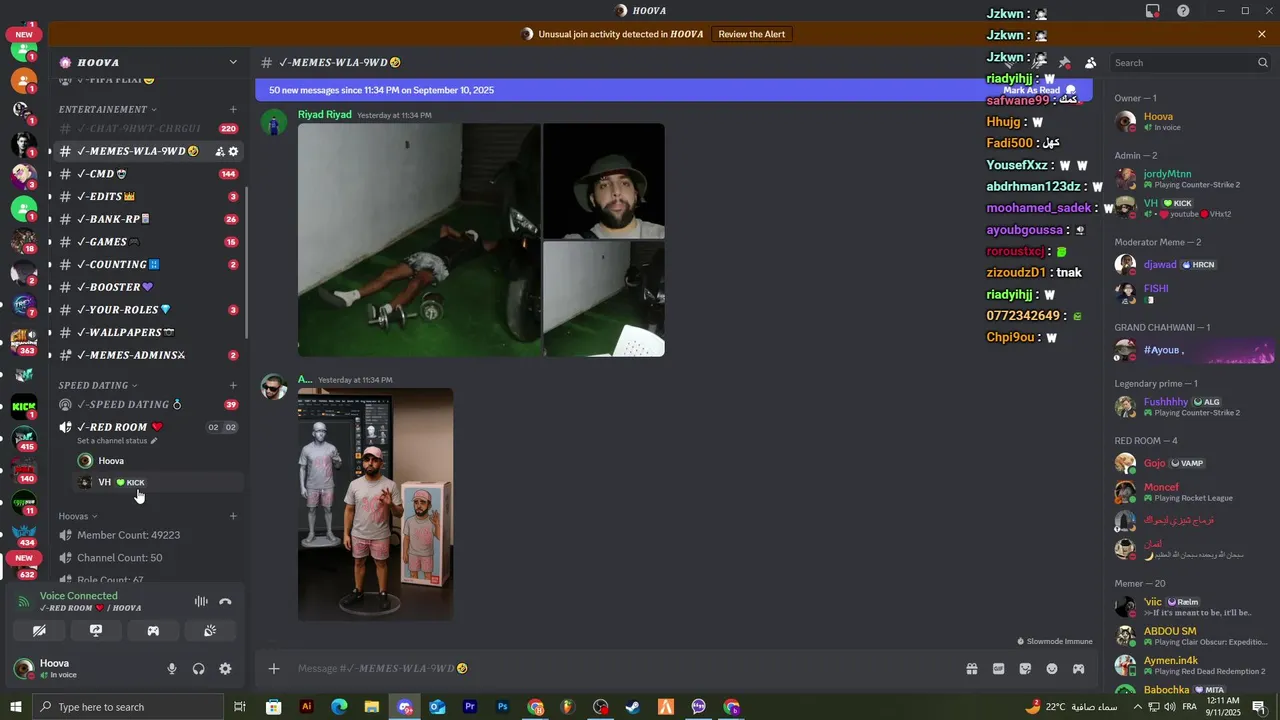1280x720 pixels.
Task: Deafen with headphones icon
Action: (198, 669)
